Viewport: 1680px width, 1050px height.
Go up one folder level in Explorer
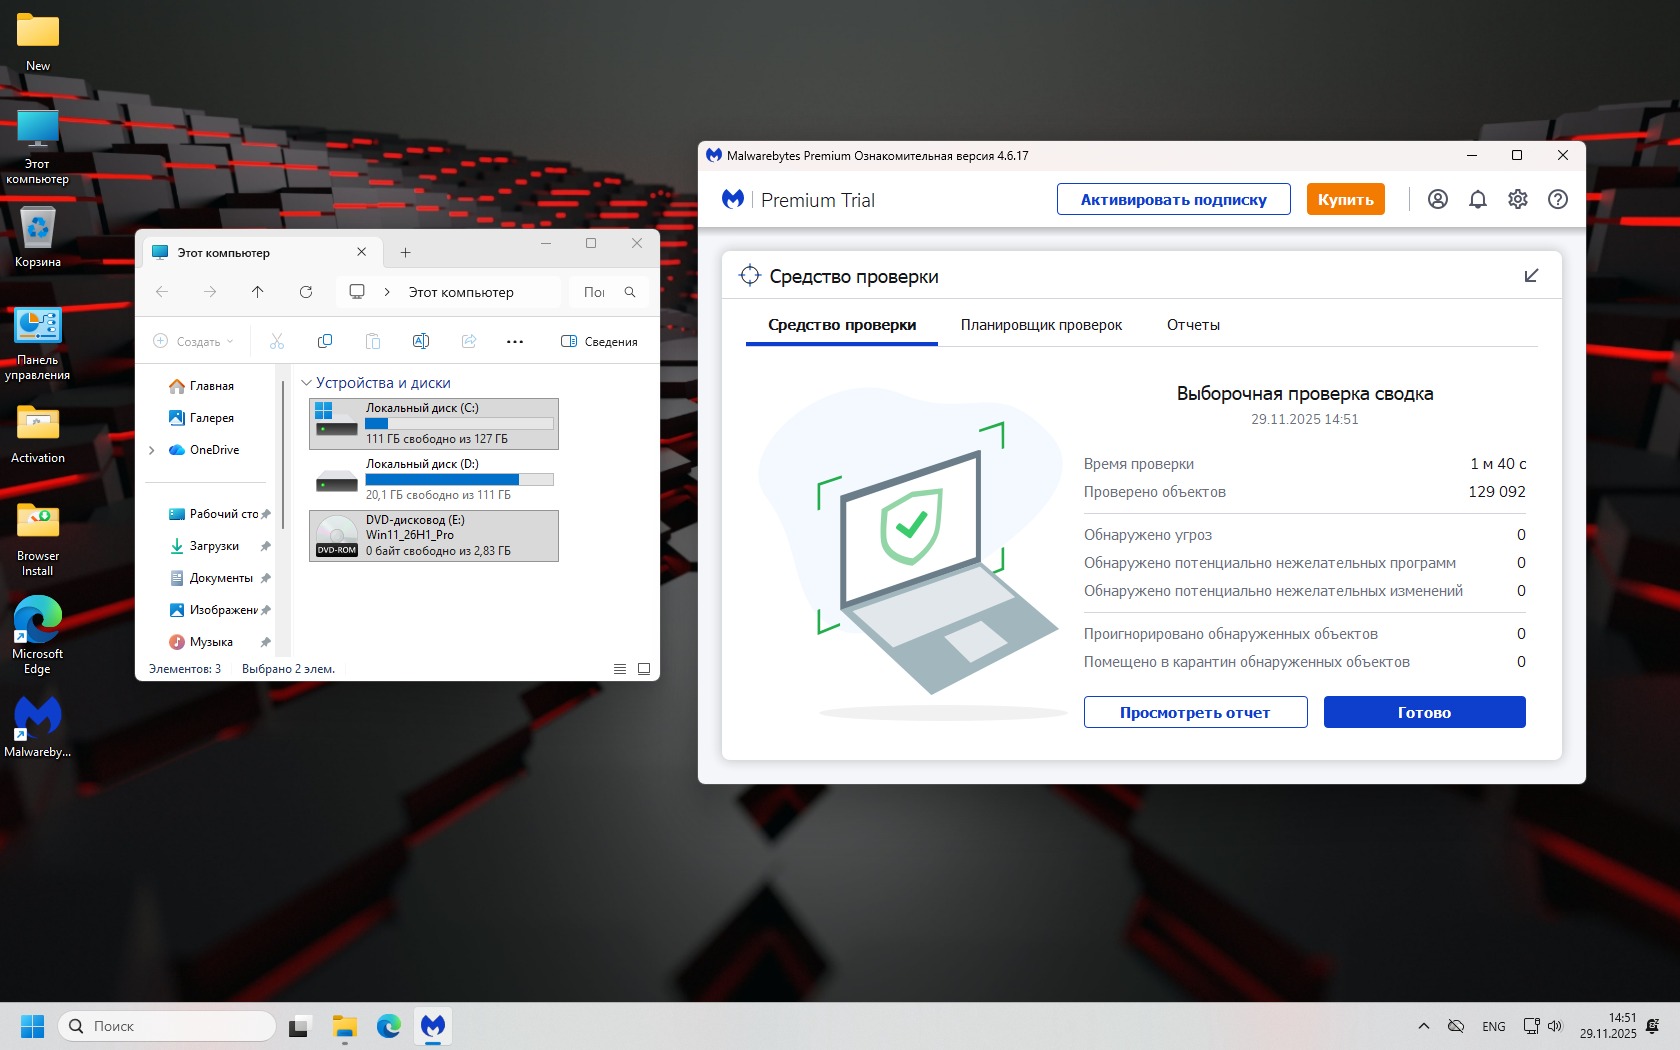[258, 292]
